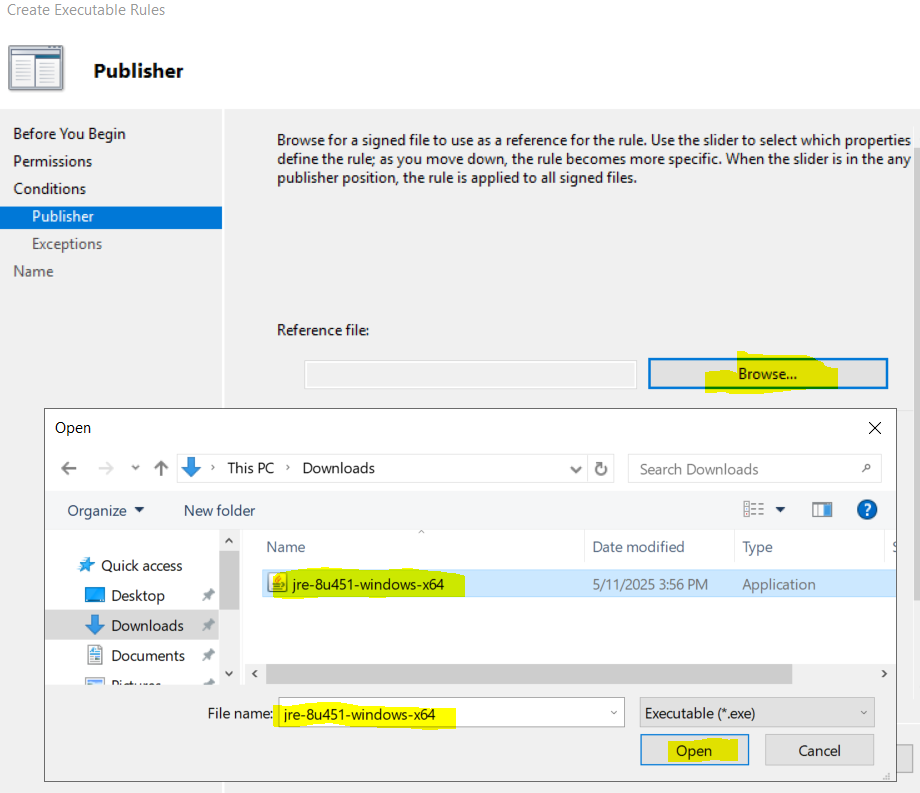Click the Open button
The image size is (920, 793).
pyautogui.click(x=694, y=750)
